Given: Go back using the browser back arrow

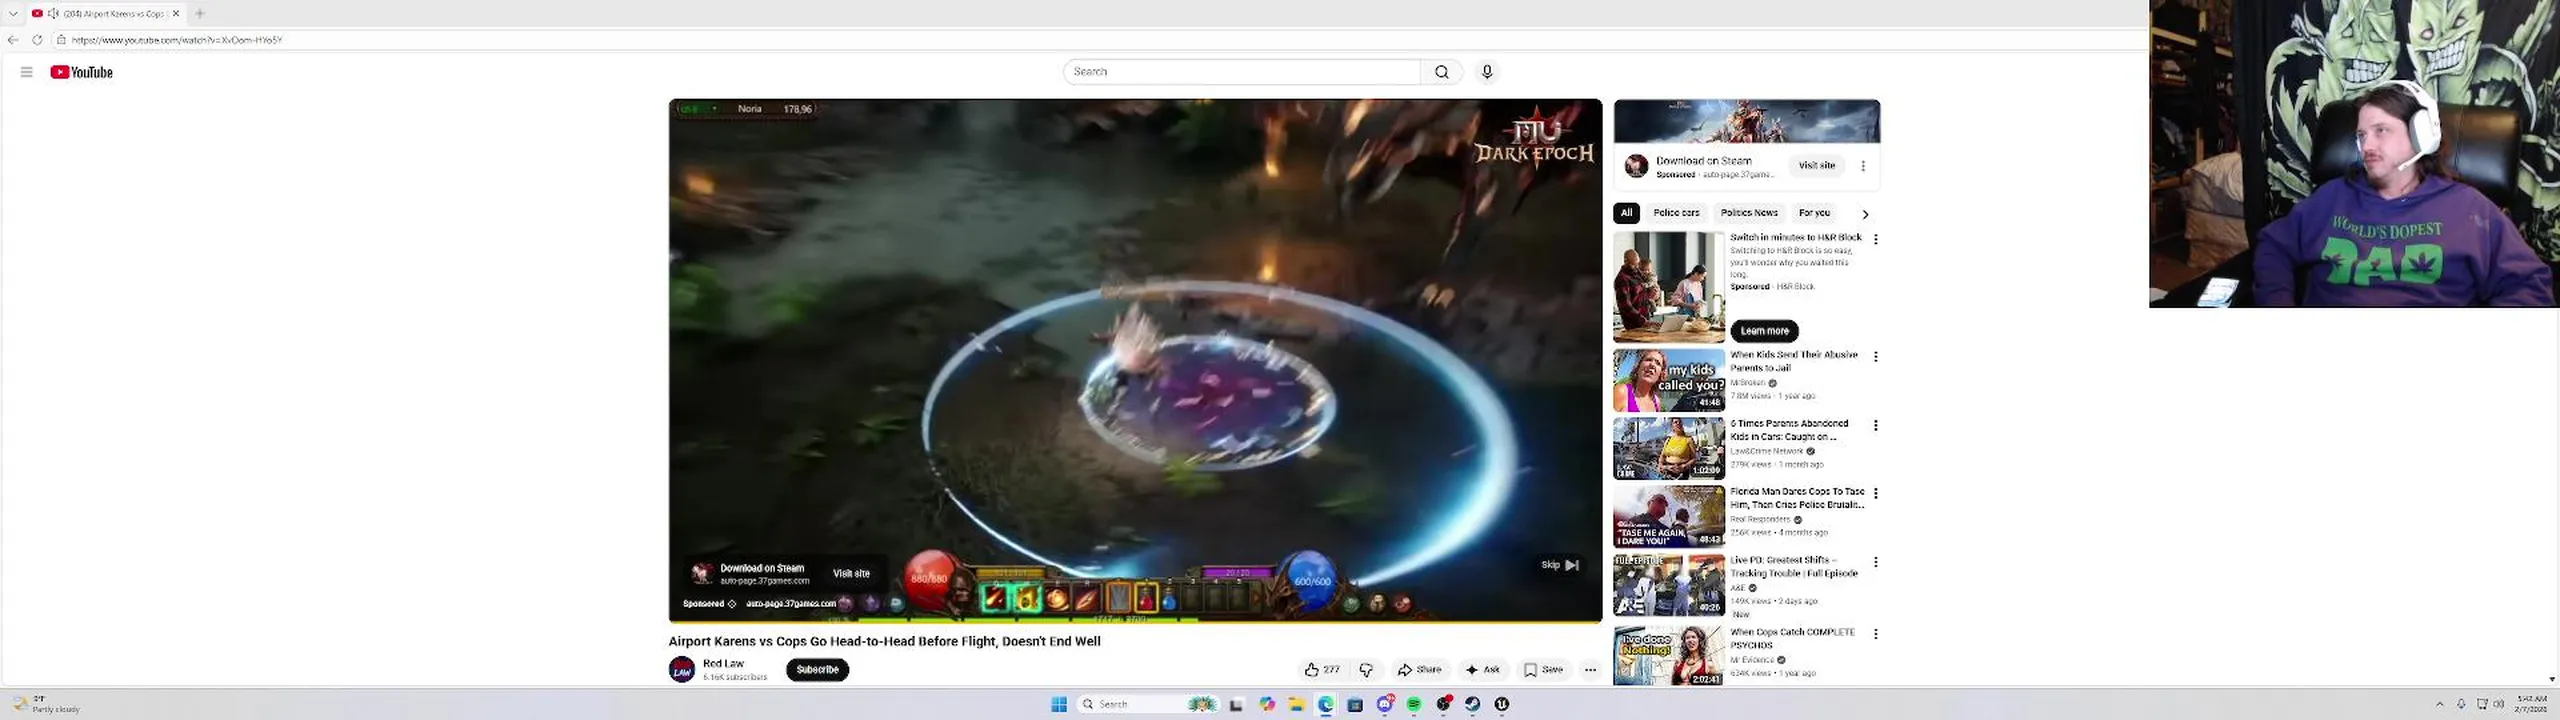Looking at the screenshot, I should tap(12, 40).
